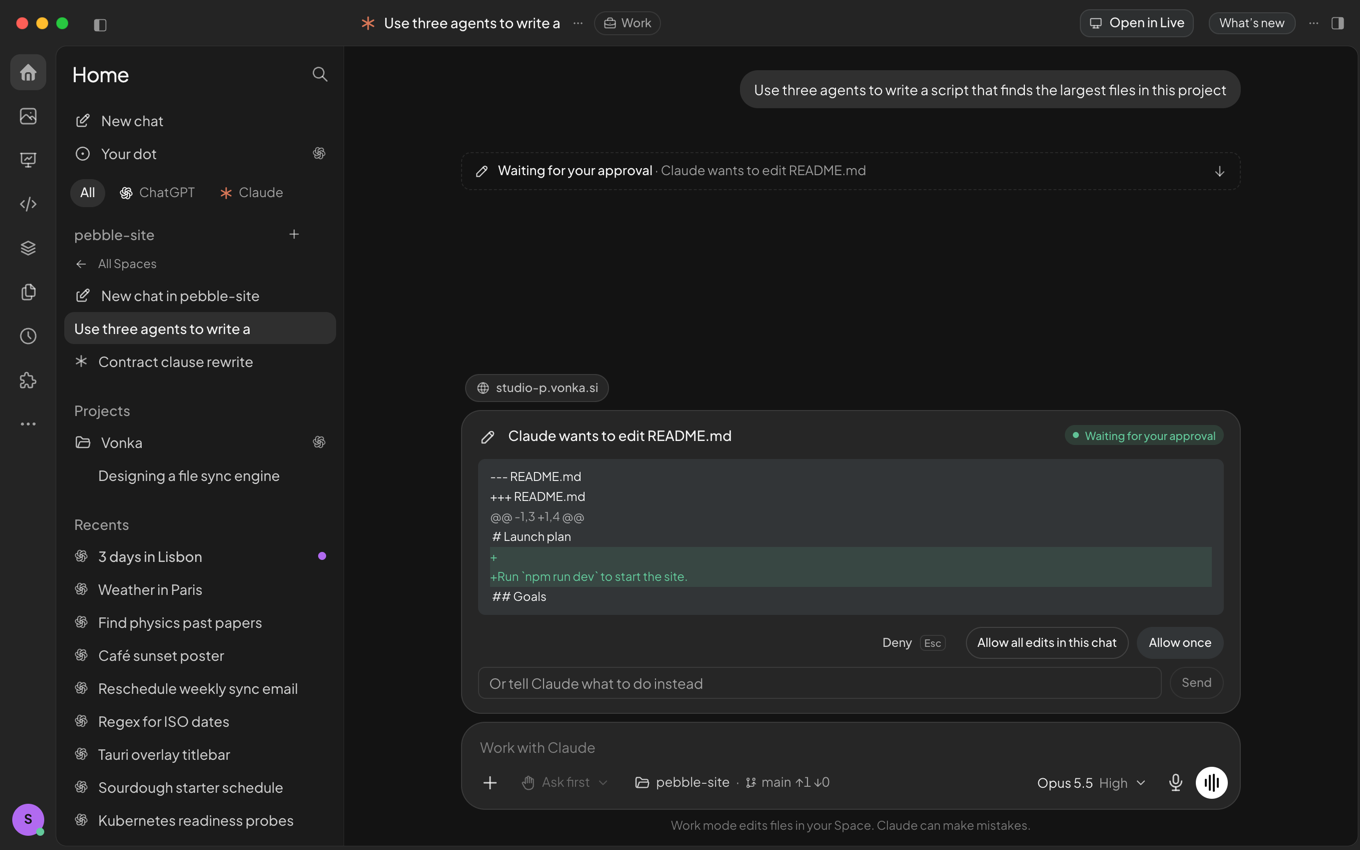Open chat title options ellipsis
This screenshot has width=1360, height=850.
click(578, 23)
